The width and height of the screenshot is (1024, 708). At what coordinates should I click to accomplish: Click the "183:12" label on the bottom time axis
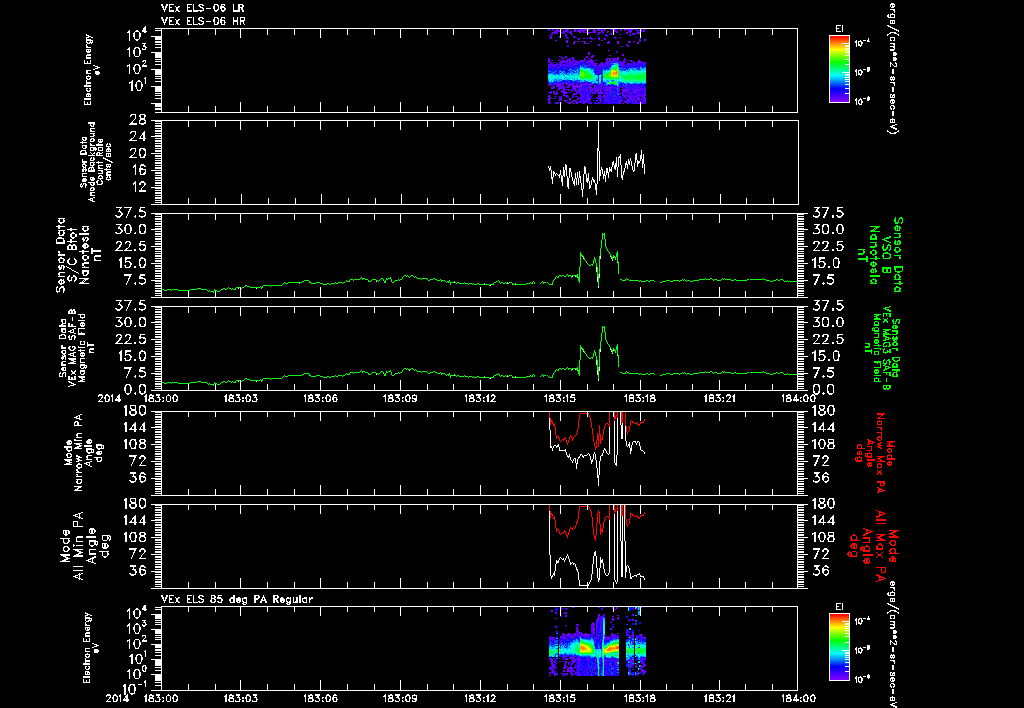click(480, 698)
